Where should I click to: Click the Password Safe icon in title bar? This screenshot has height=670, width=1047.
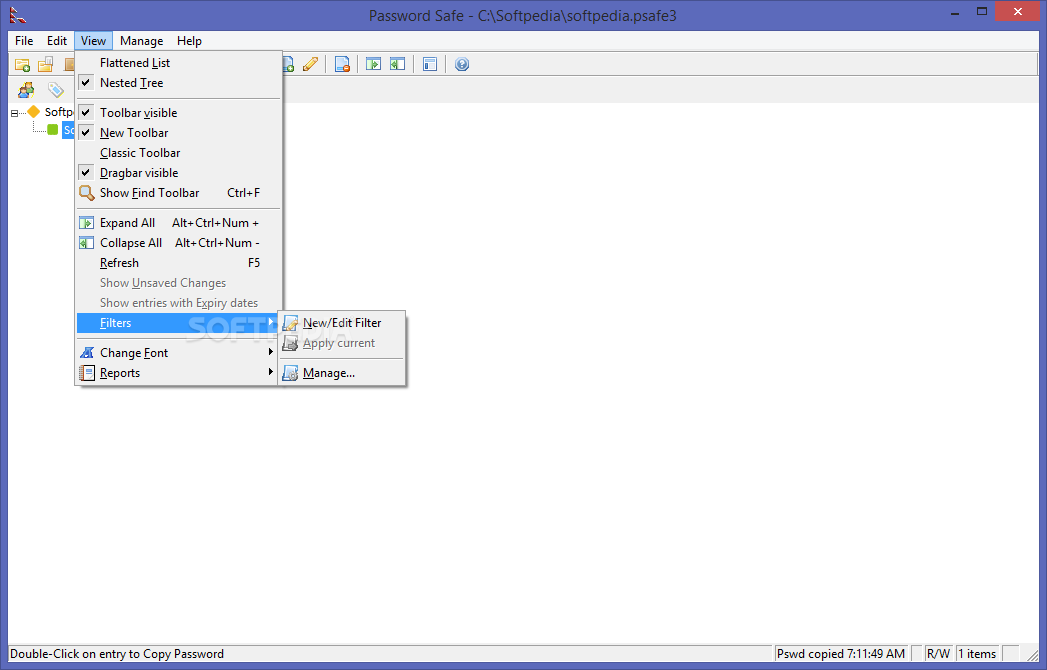point(18,14)
